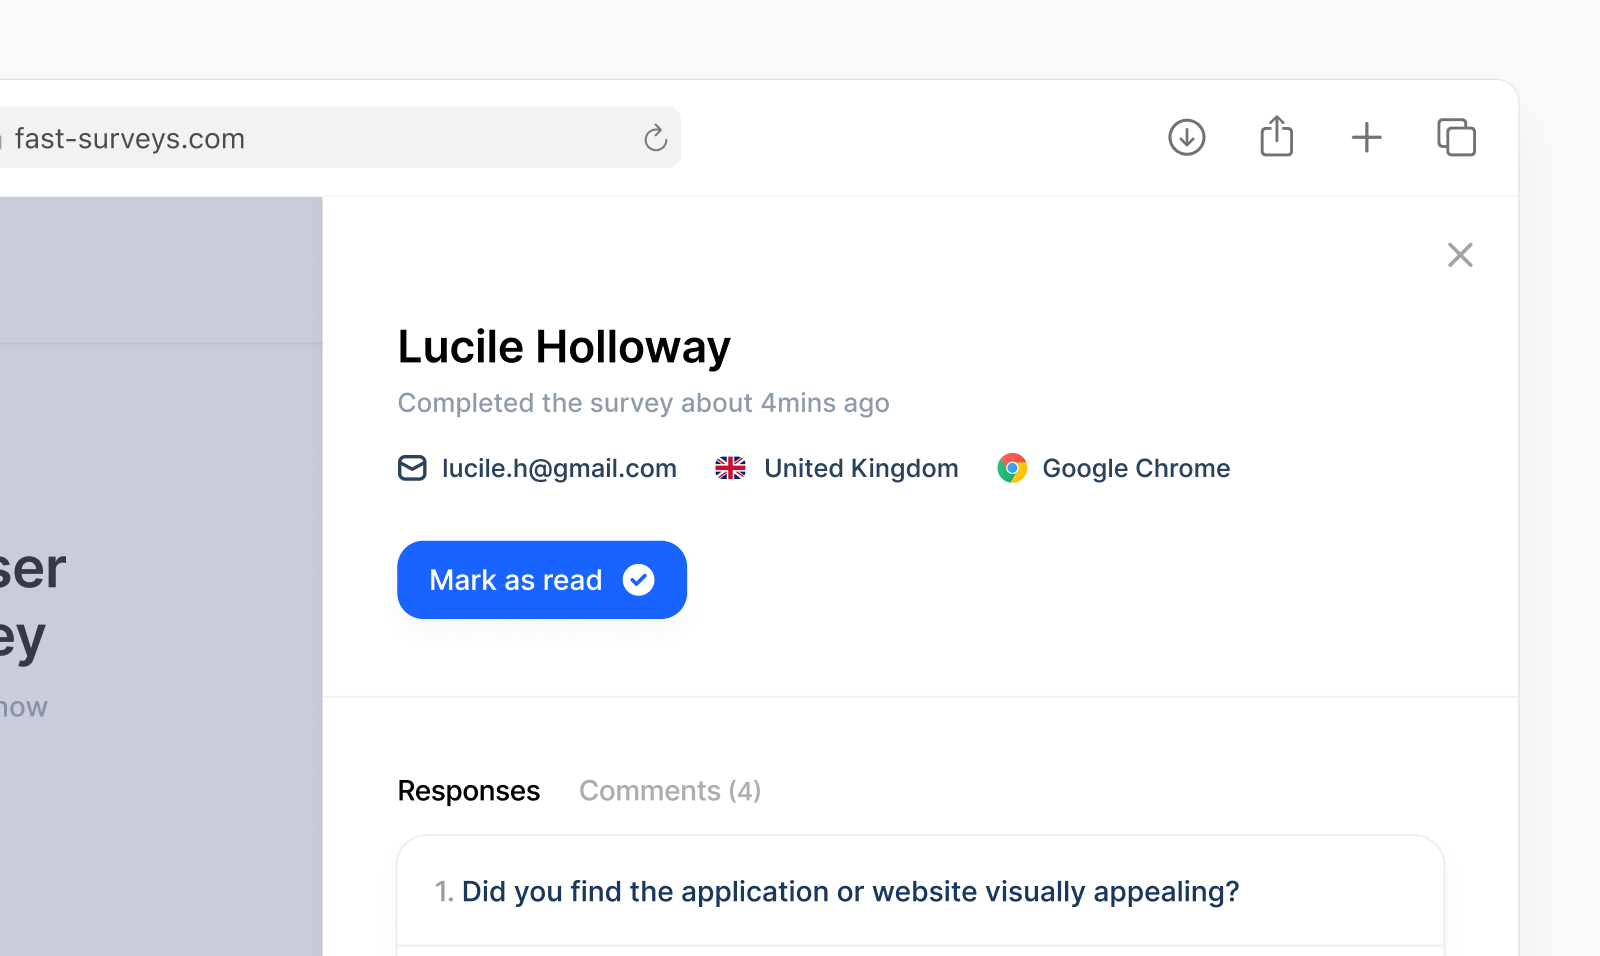1600x956 pixels.
Task: Click 'Completed the survey about 4mins ago'
Action: click(643, 403)
